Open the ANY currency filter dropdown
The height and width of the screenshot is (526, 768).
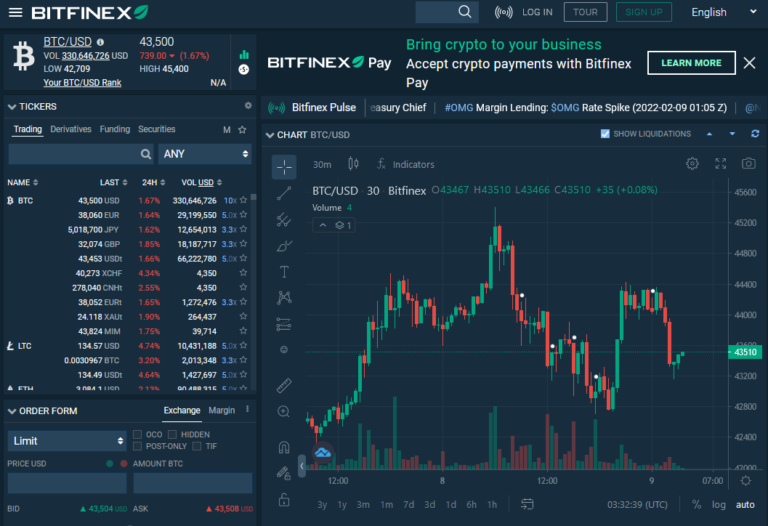click(205, 154)
